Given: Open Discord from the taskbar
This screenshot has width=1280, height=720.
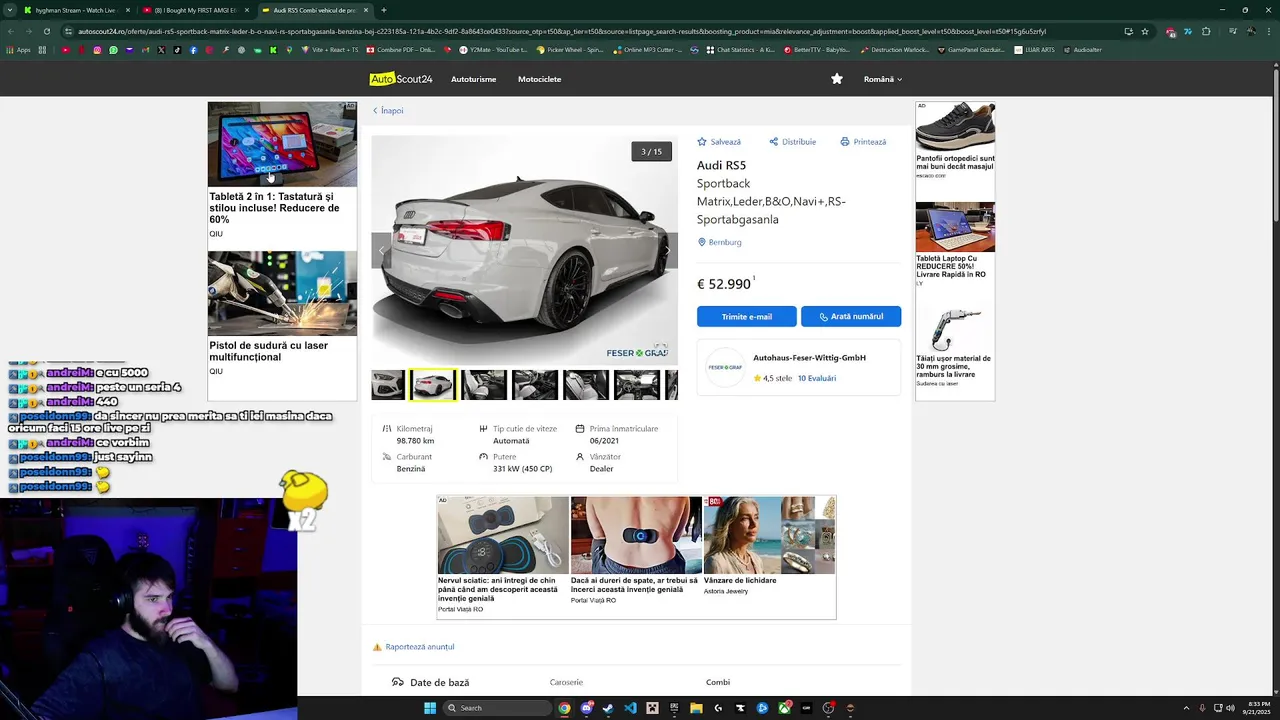Looking at the screenshot, I should (587, 708).
